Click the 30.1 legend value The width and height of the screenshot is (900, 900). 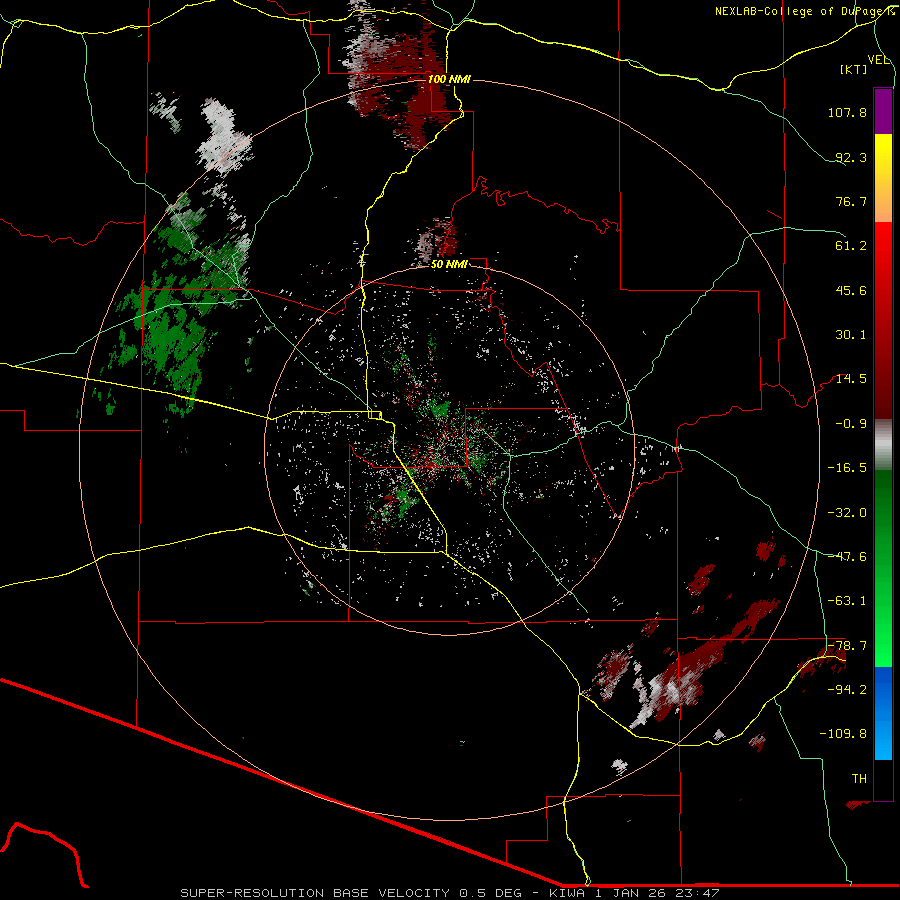click(x=851, y=335)
